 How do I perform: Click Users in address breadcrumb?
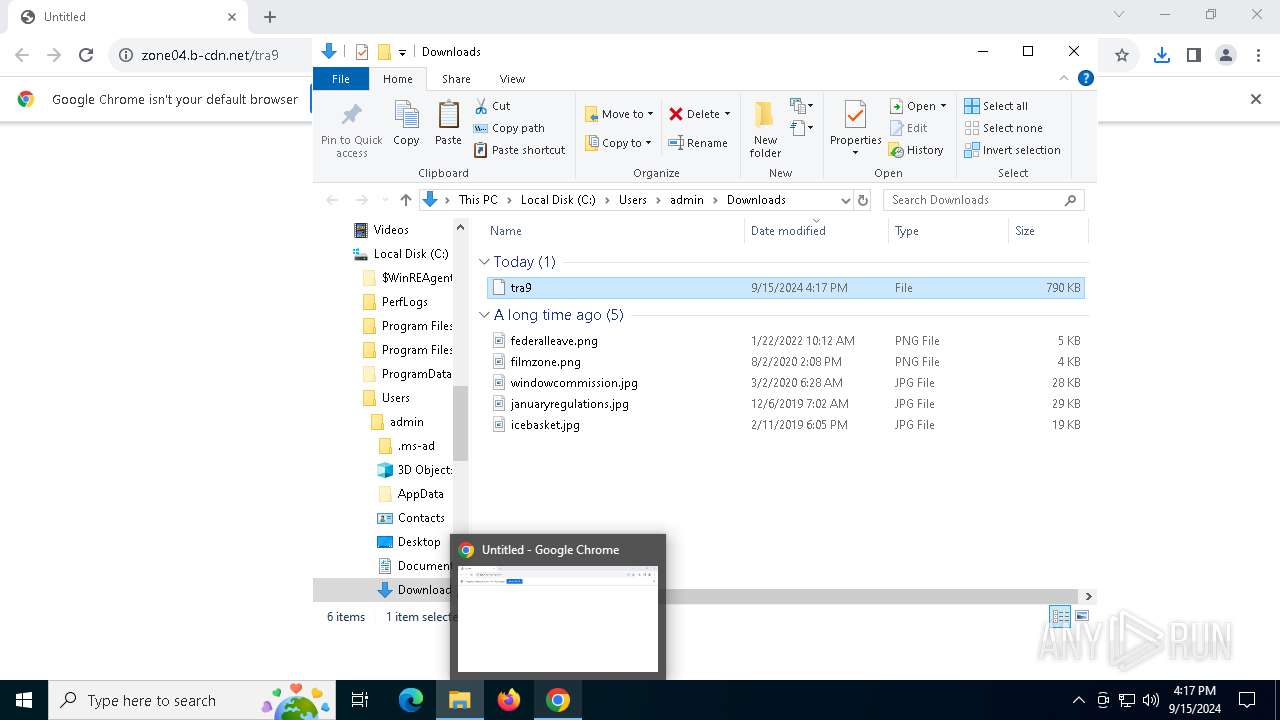(632, 200)
